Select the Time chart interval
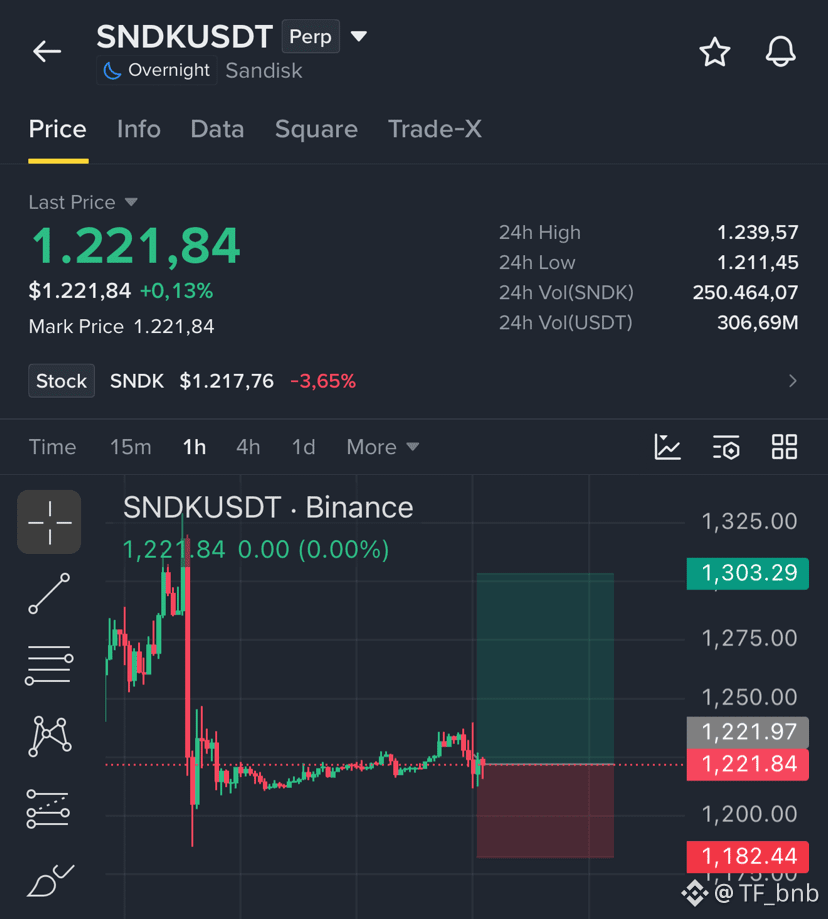Image resolution: width=828 pixels, height=919 pixels. click(52, 447)
